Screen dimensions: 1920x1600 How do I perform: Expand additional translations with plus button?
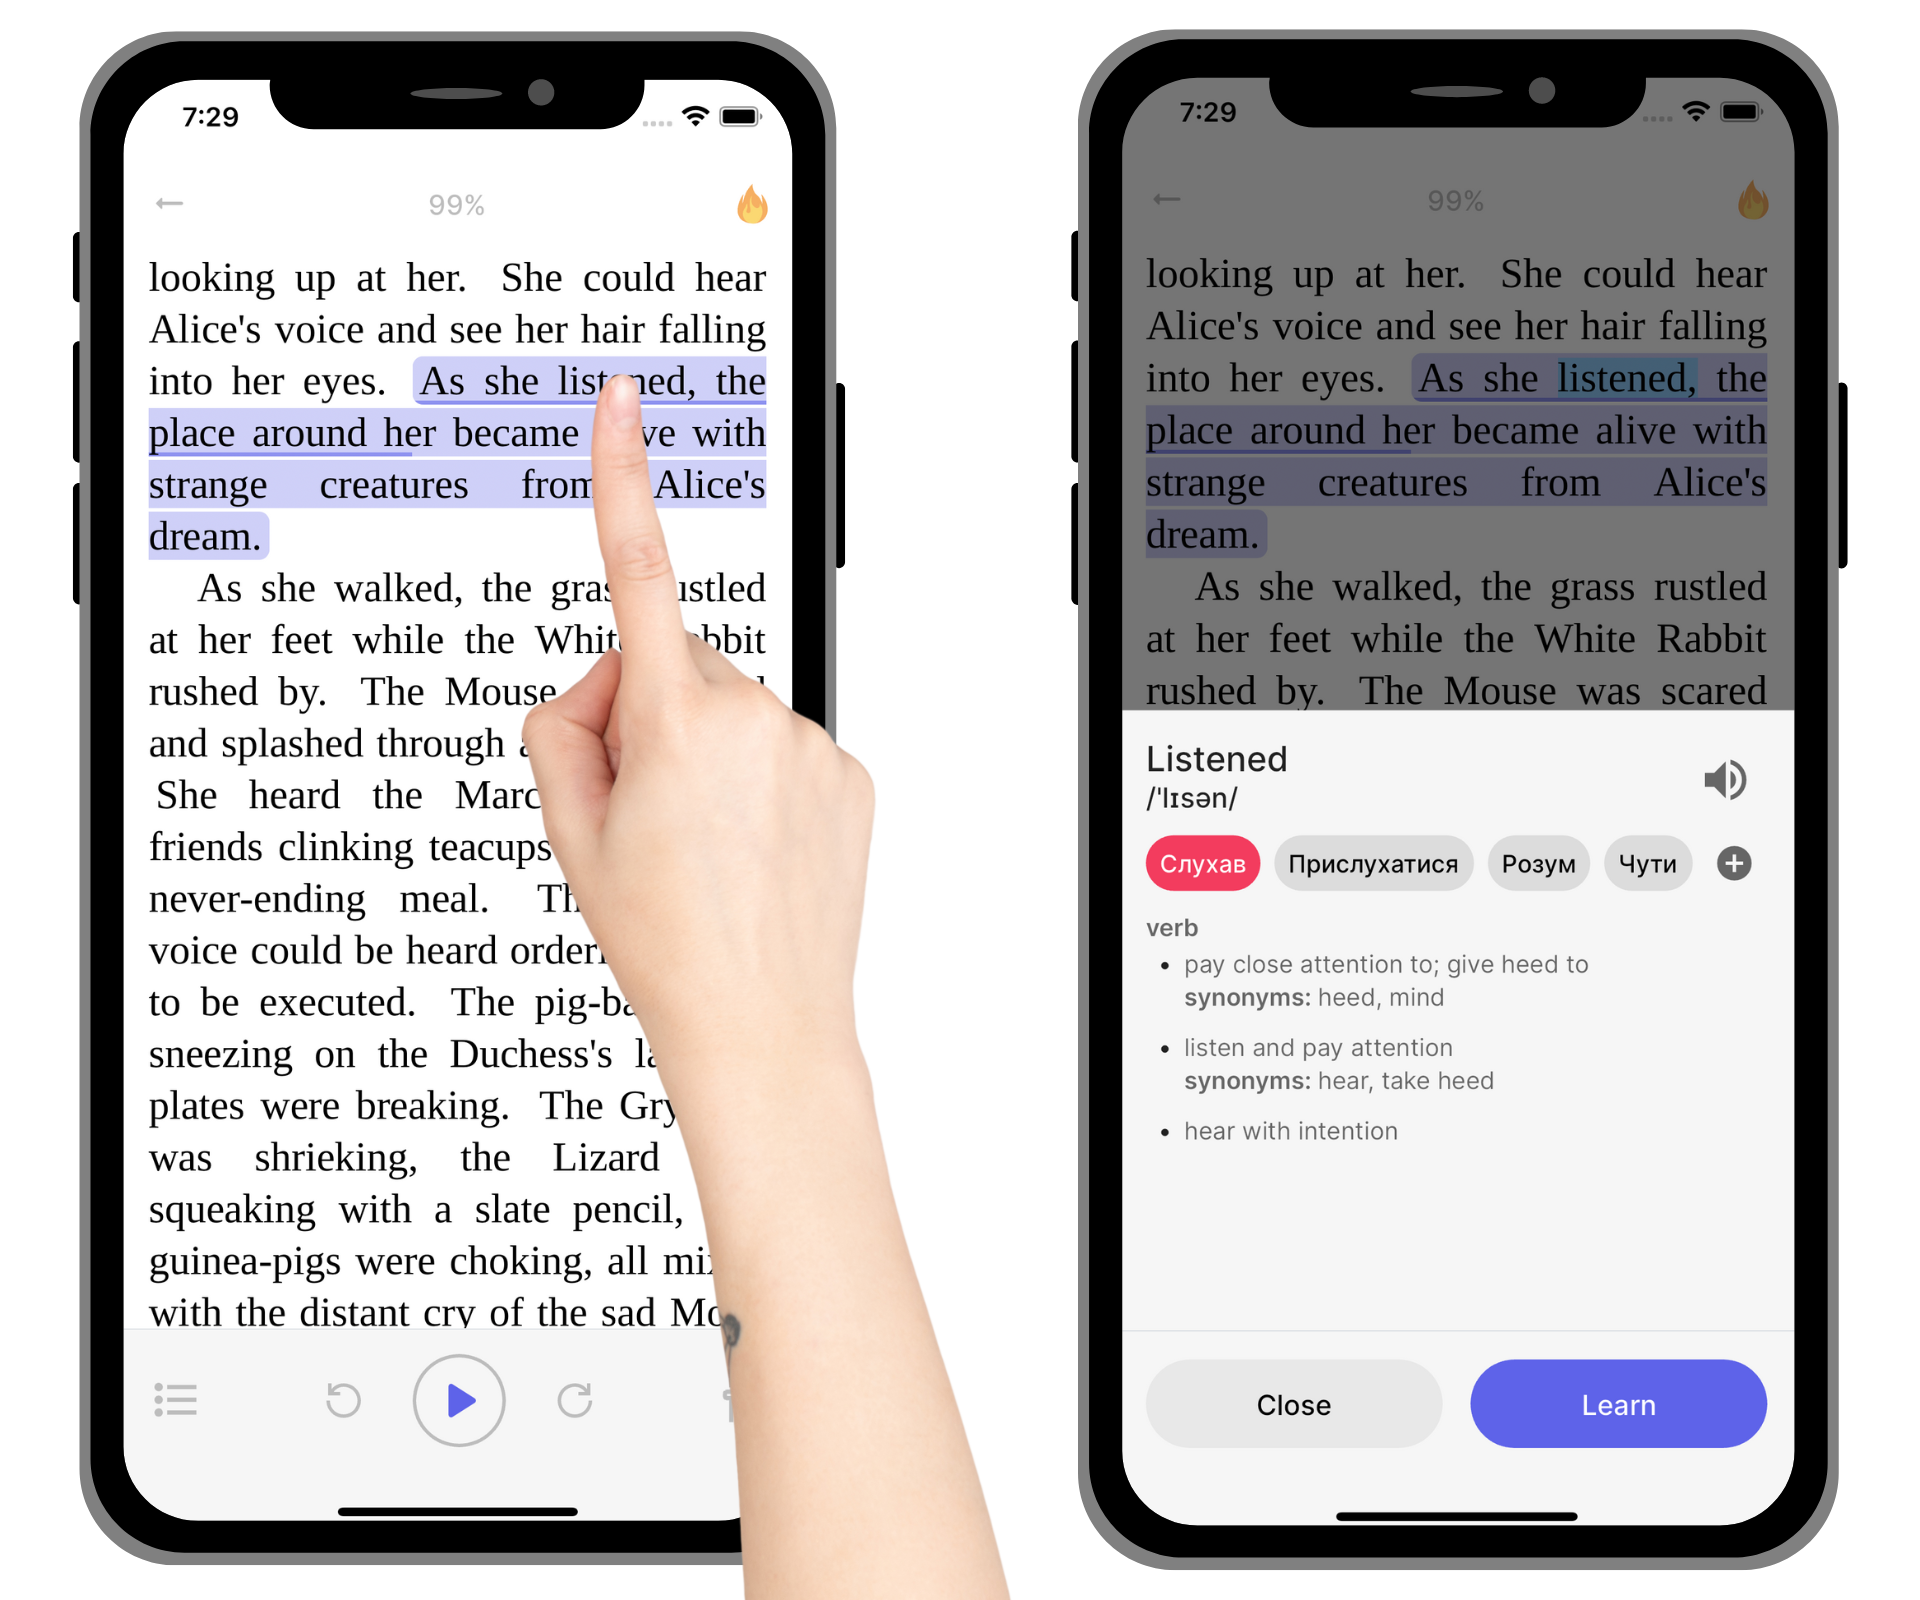point(1733,863)
